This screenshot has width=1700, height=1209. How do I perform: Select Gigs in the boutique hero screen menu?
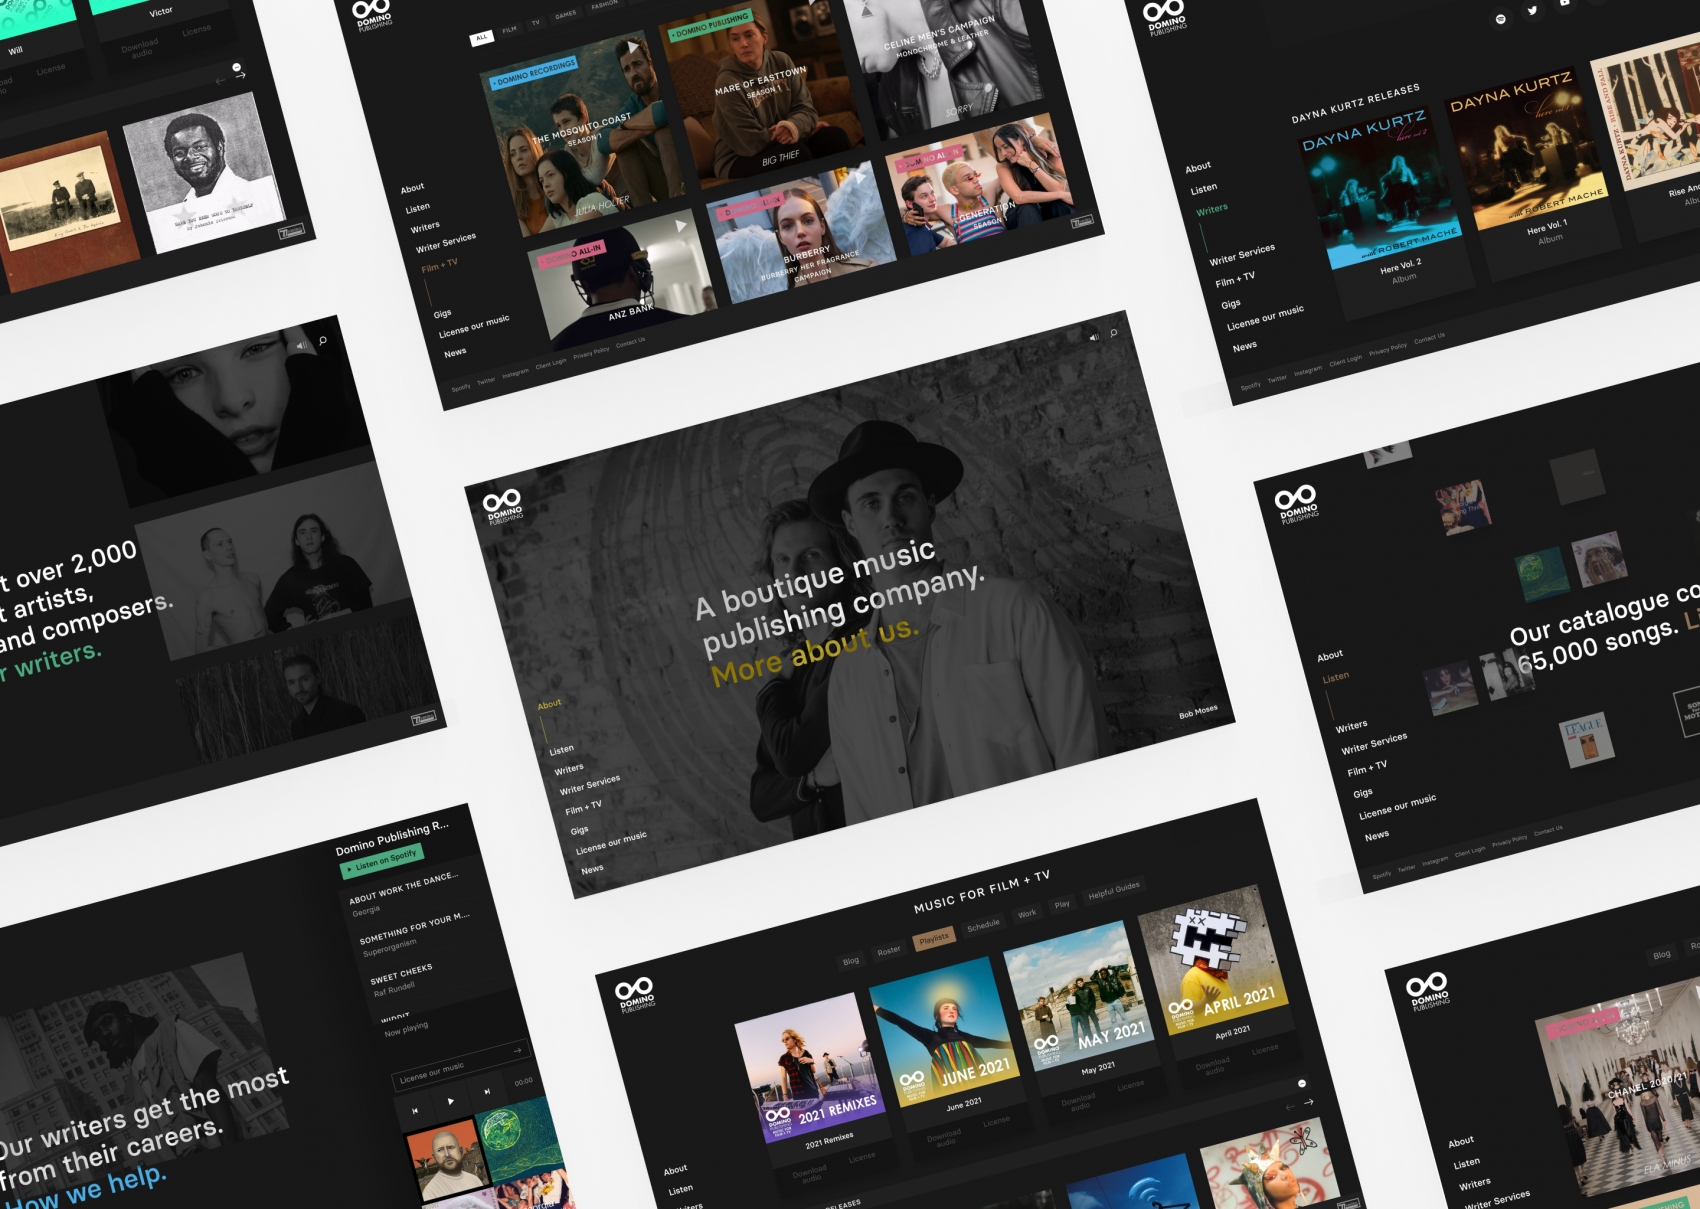click(580, 830)
